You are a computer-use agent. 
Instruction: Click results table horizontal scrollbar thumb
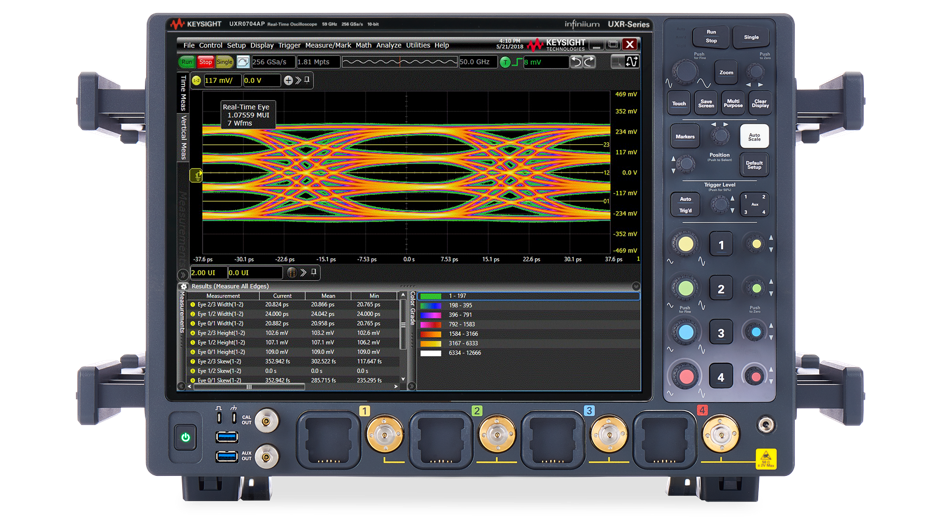point(249,387)
